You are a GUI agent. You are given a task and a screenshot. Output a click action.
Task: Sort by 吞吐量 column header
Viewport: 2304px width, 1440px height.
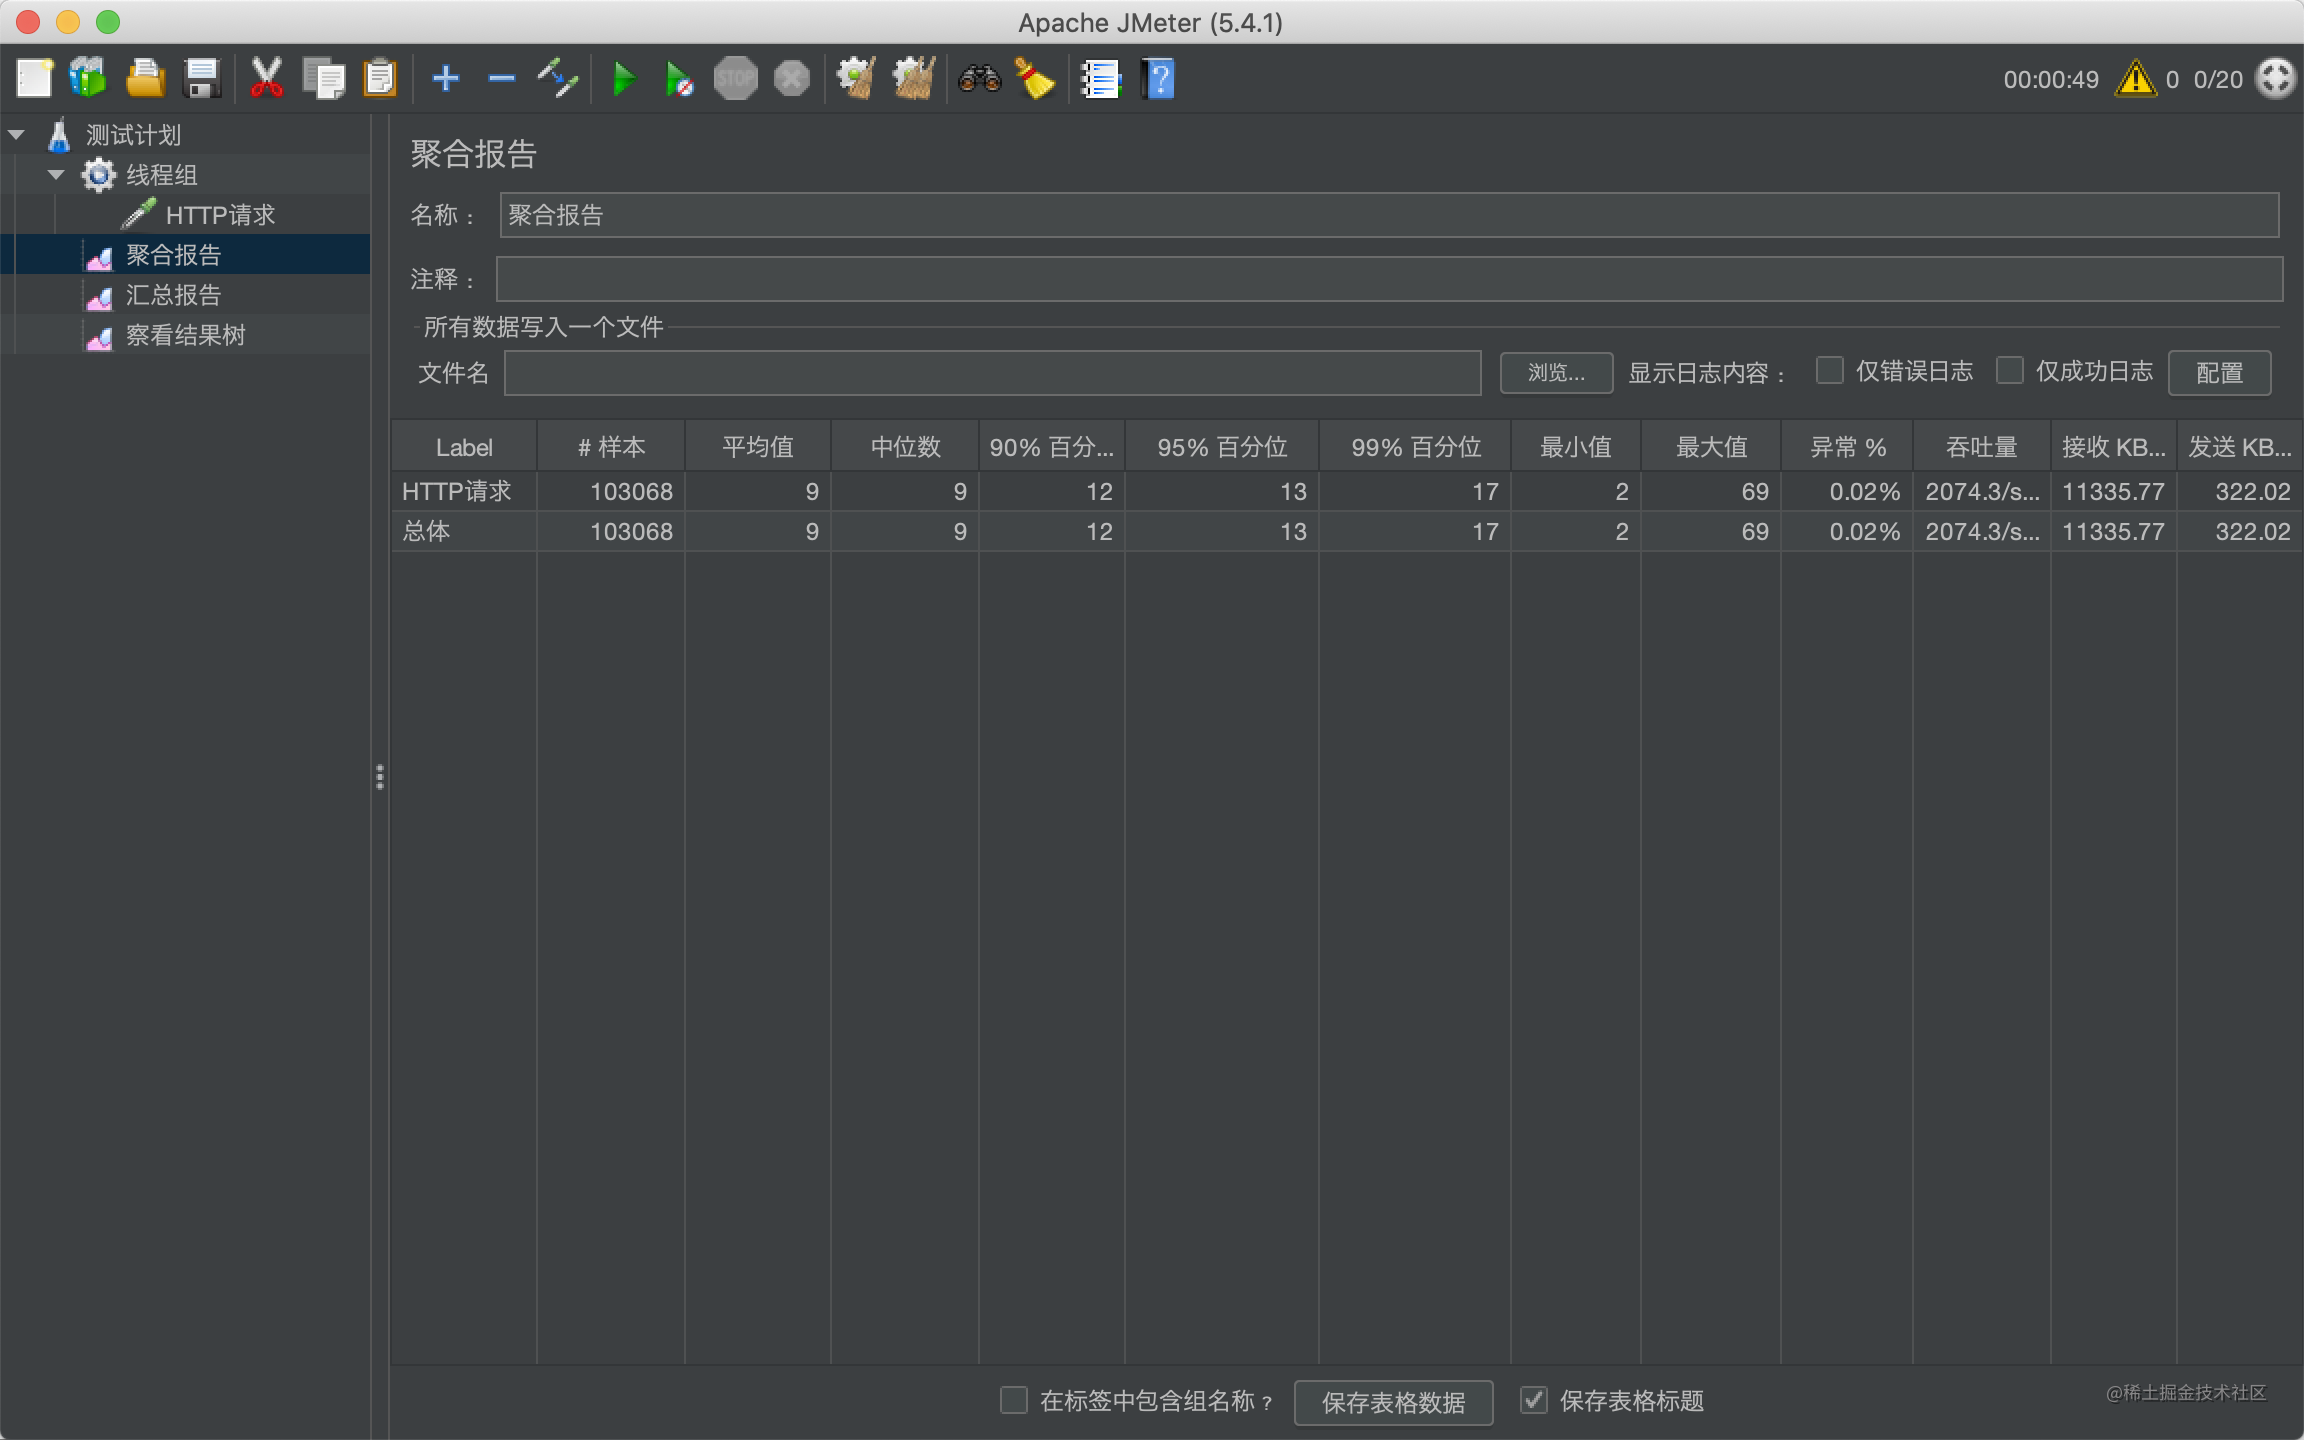(x=1981, y=447)
